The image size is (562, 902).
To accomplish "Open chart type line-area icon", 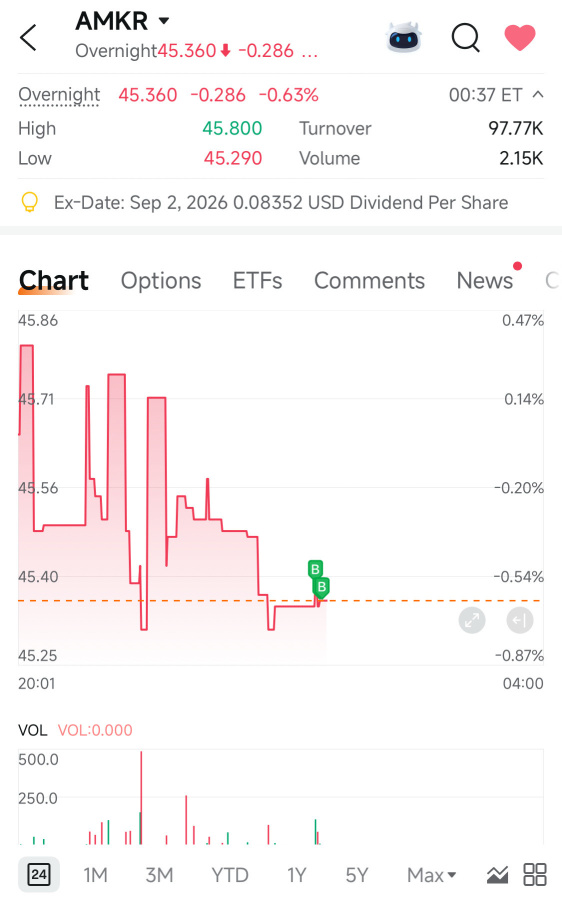I will pyautogui.click(x=497, y=875).
